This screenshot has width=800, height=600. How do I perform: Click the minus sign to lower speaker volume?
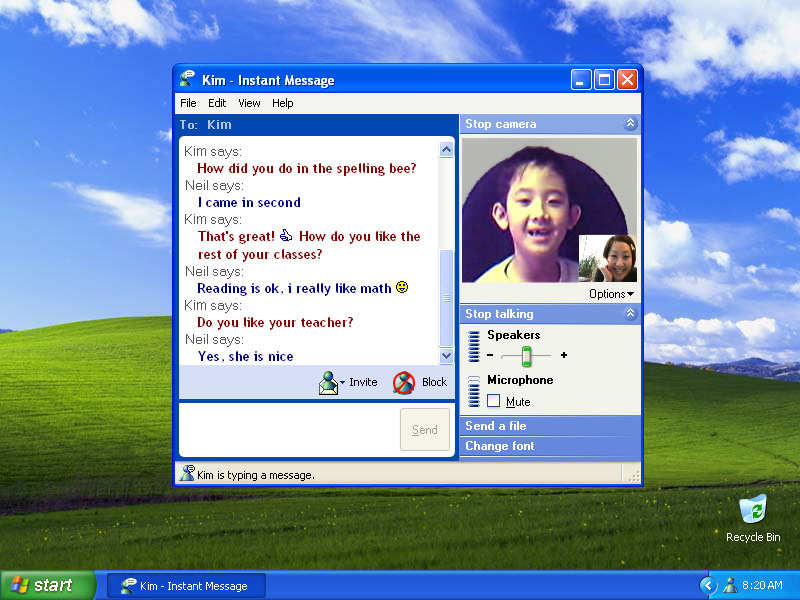point(490,355)
